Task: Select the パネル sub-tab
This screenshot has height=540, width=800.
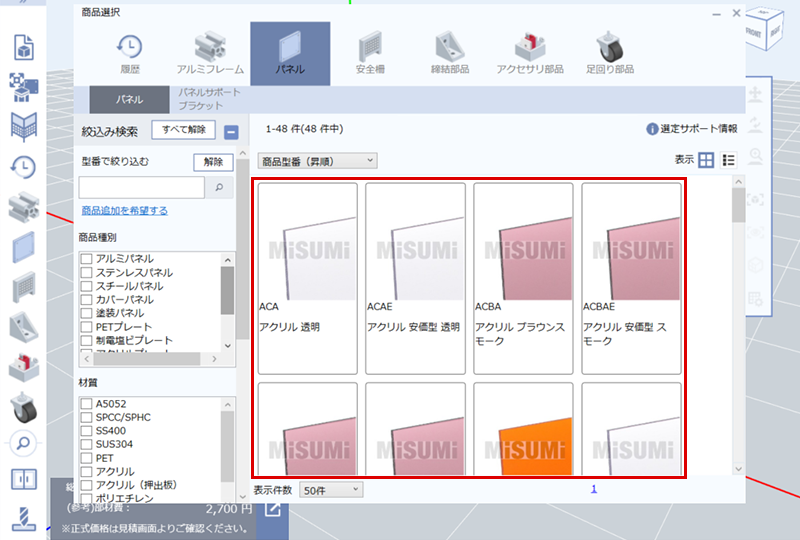Action: click(x=129, y=99)
